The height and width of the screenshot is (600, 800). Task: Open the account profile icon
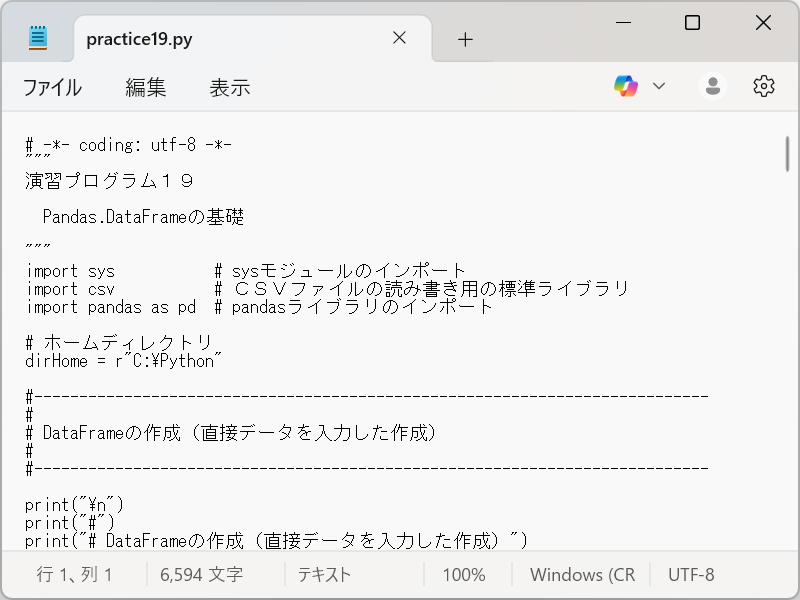[712, 85]
